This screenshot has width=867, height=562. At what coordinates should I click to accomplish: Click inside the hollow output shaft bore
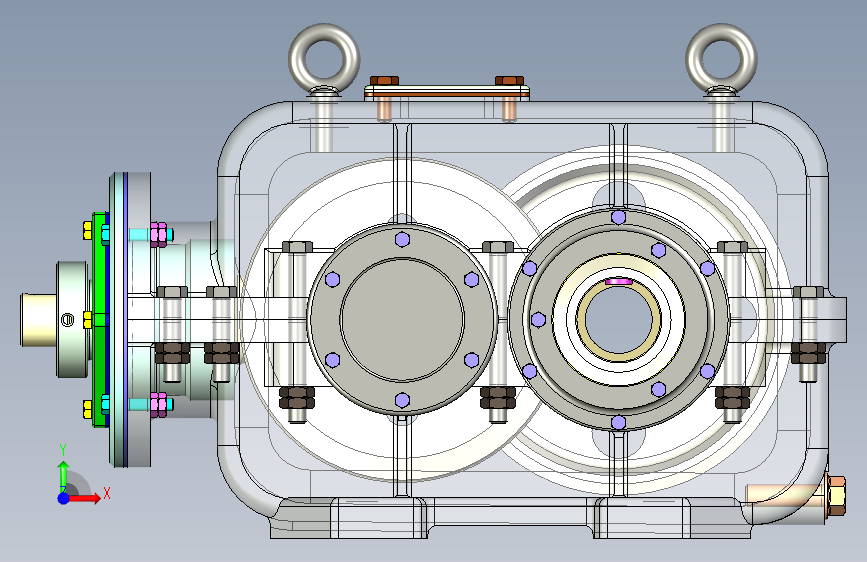pyautogui.click(x=618, y=319)
